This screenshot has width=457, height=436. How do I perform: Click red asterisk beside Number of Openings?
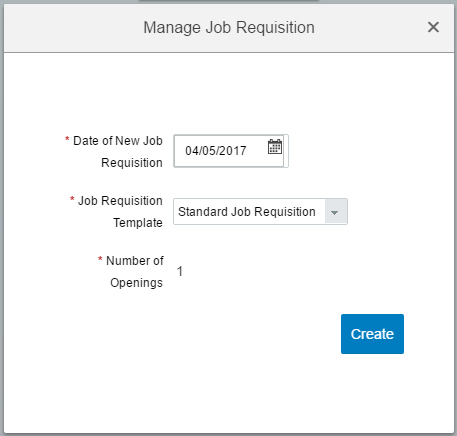[x=100, y=259]
